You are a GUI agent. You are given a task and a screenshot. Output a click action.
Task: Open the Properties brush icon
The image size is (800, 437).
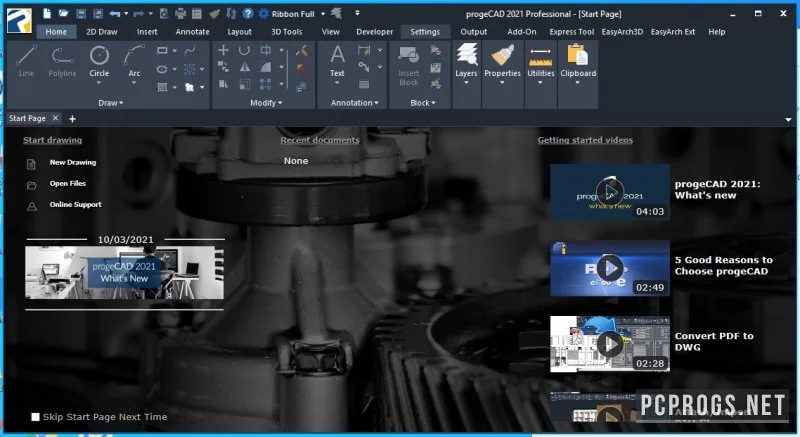coord(503,55)
